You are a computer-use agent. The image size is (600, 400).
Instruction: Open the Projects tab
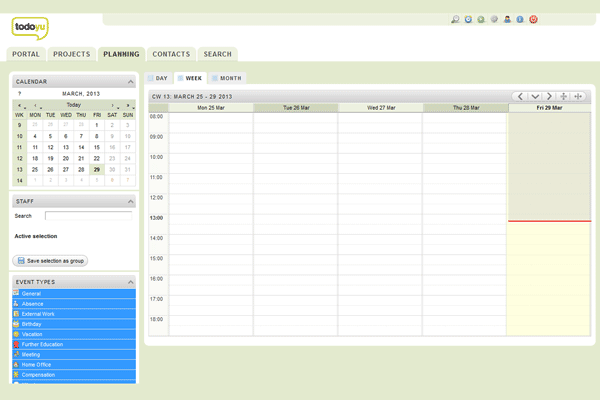(x=72, y=54)
